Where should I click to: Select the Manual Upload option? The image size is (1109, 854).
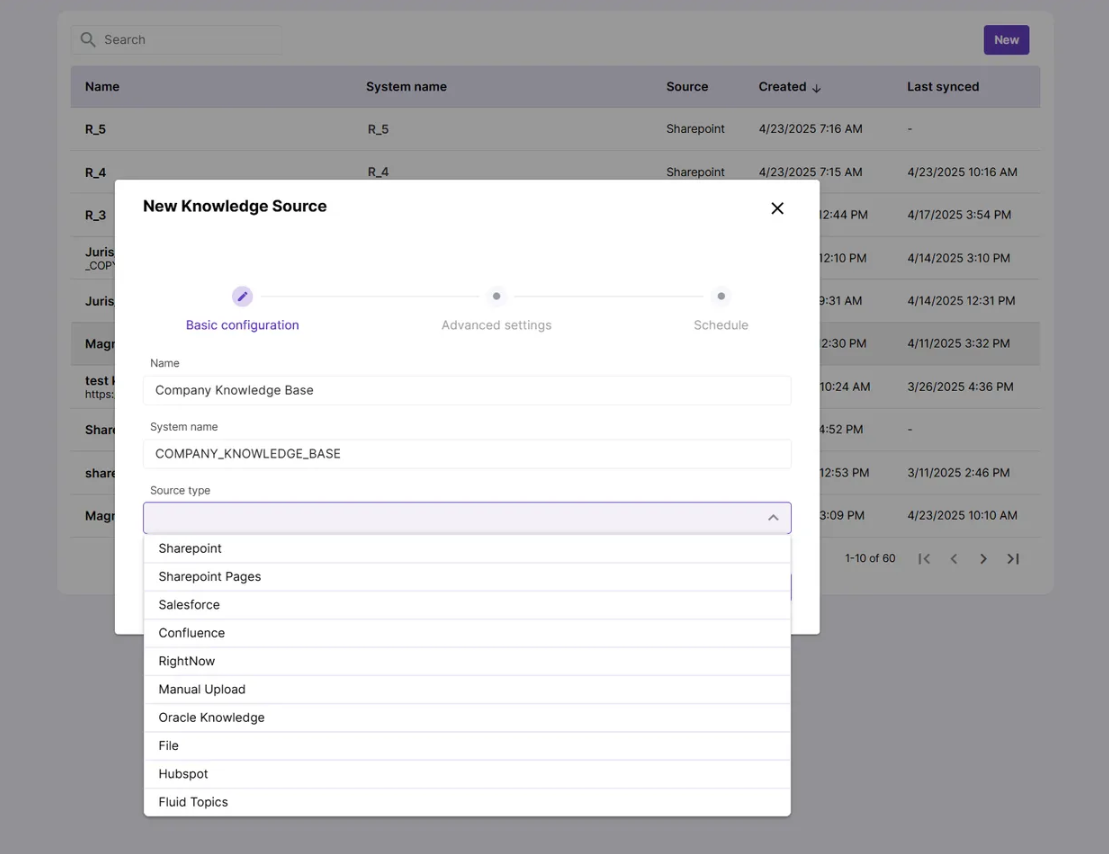point(202,689)
